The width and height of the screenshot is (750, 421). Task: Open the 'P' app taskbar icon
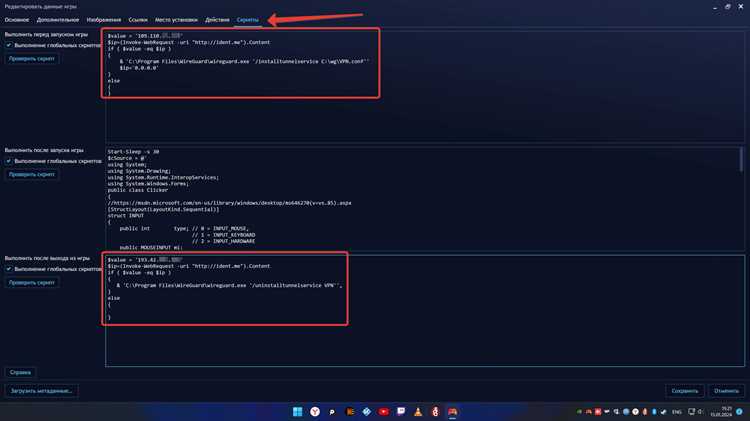(332, 411)
